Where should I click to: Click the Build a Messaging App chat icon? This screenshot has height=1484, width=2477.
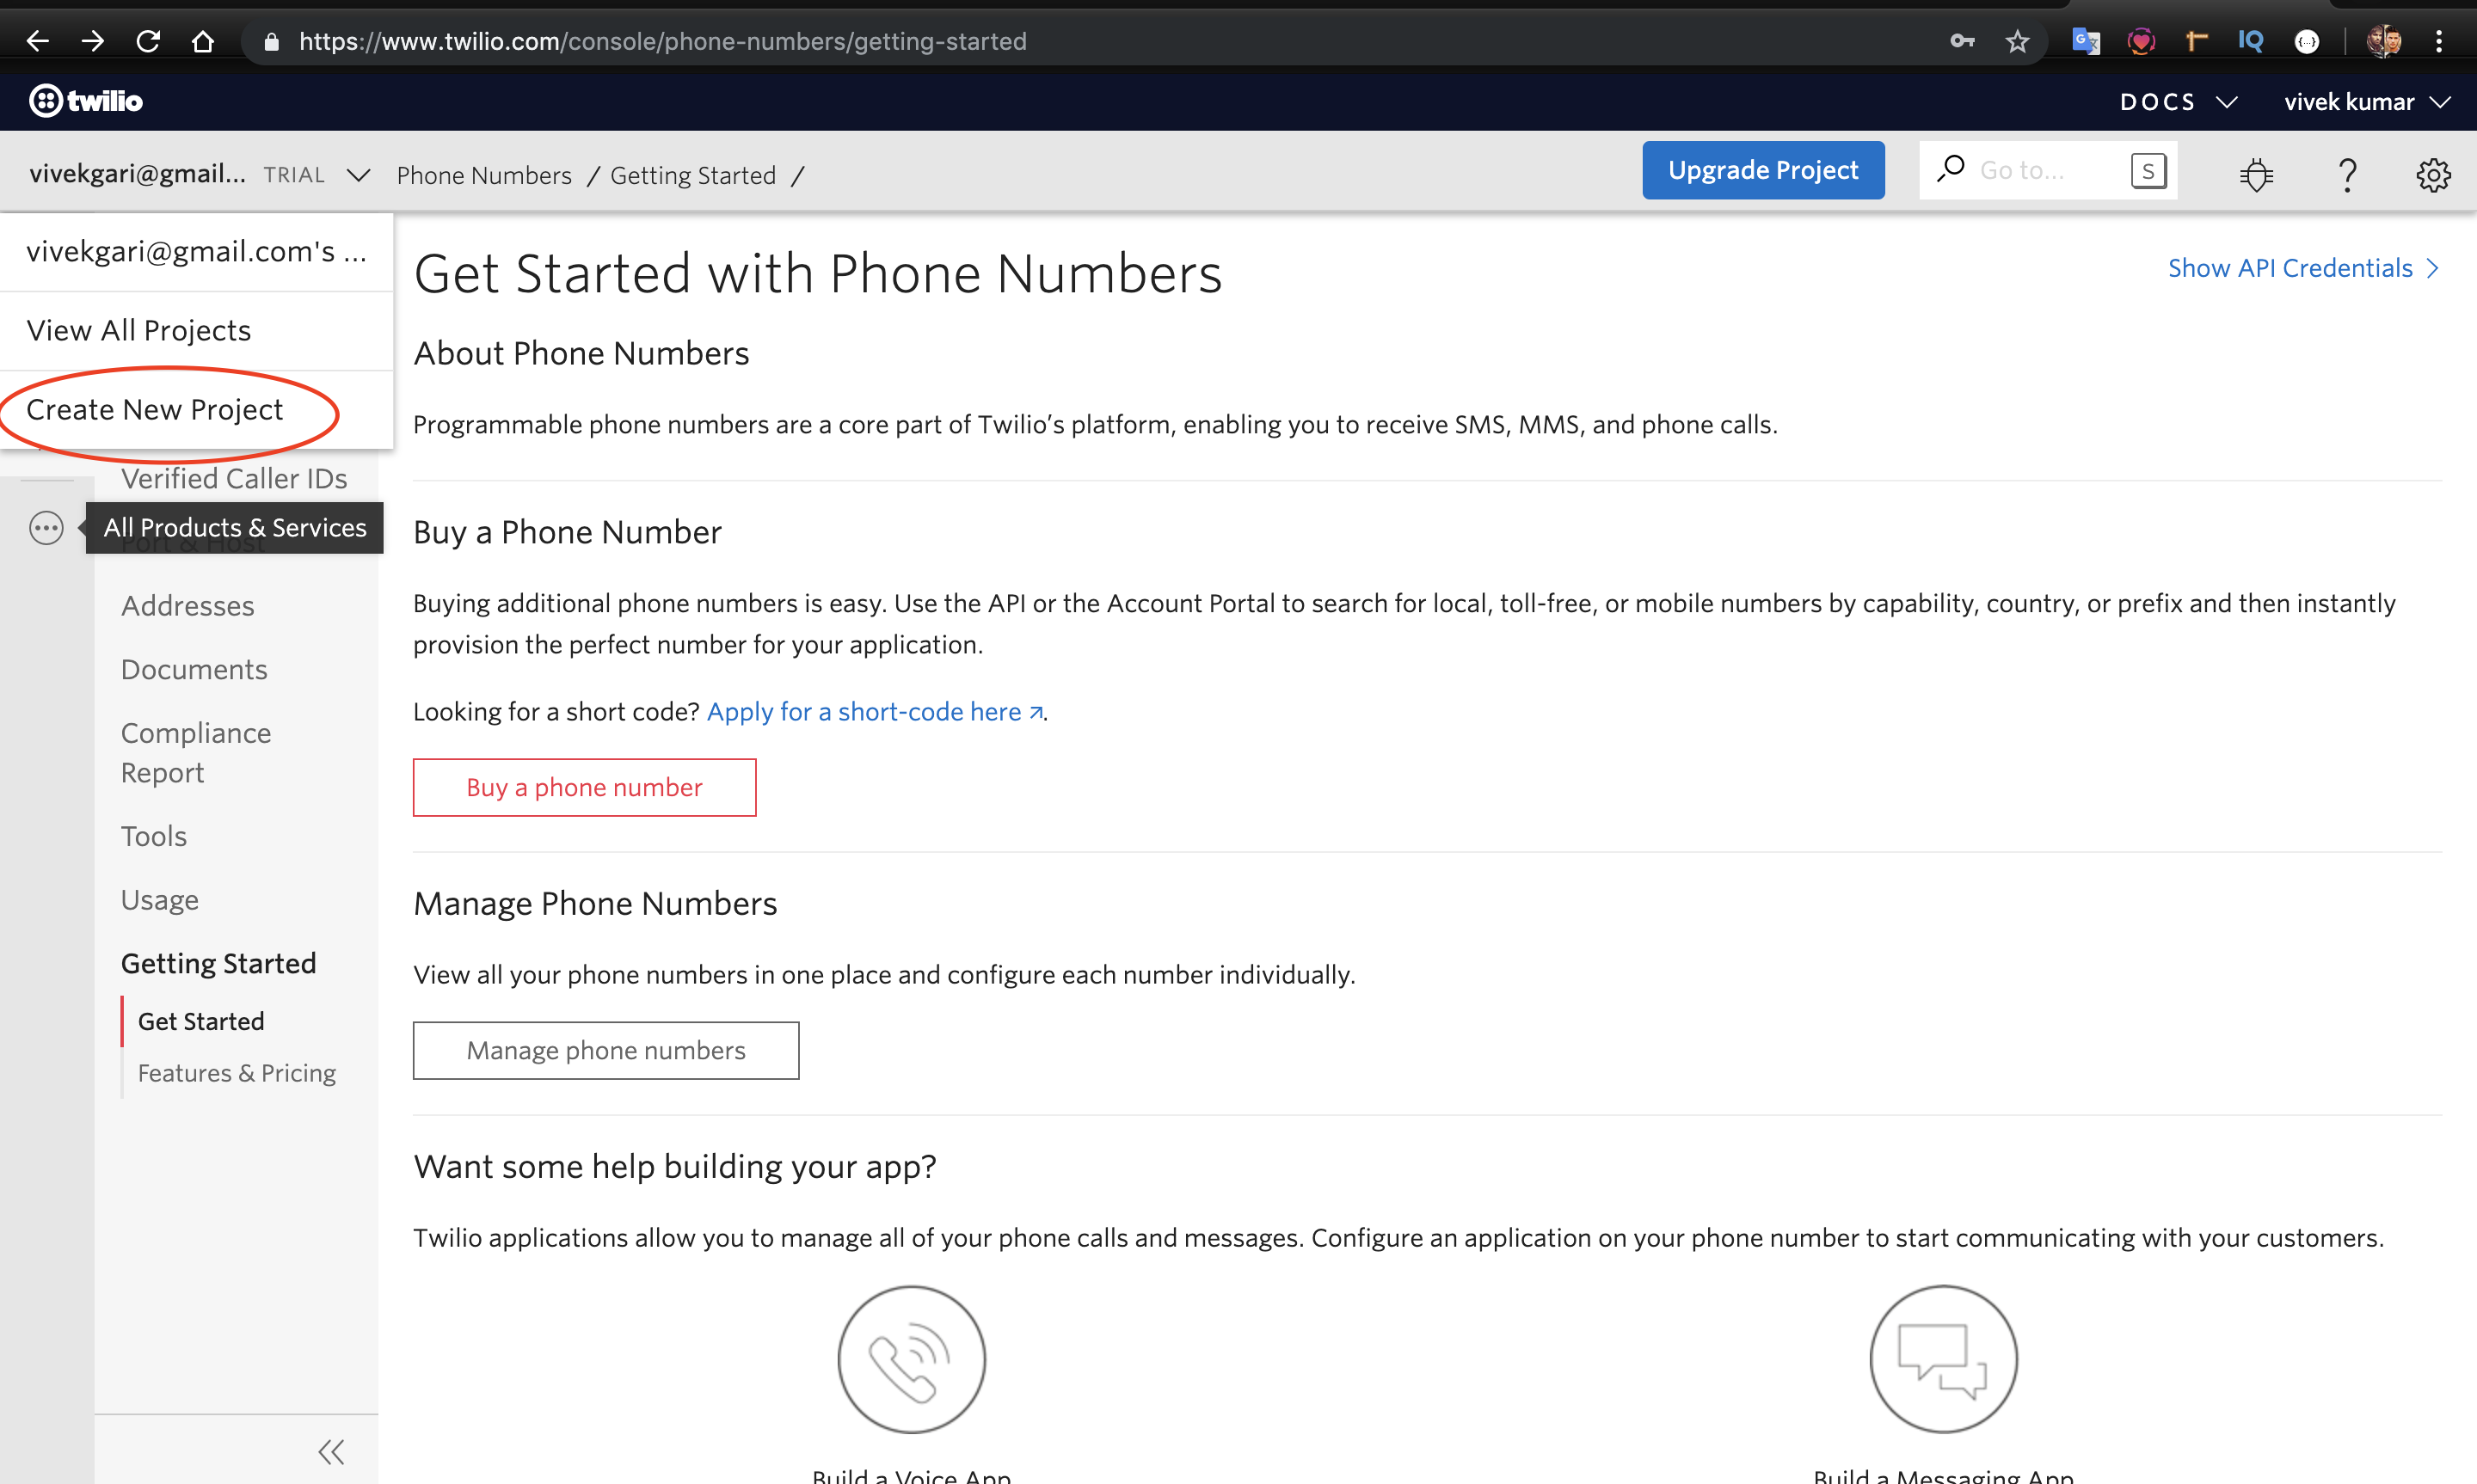pos(1943,1359)
